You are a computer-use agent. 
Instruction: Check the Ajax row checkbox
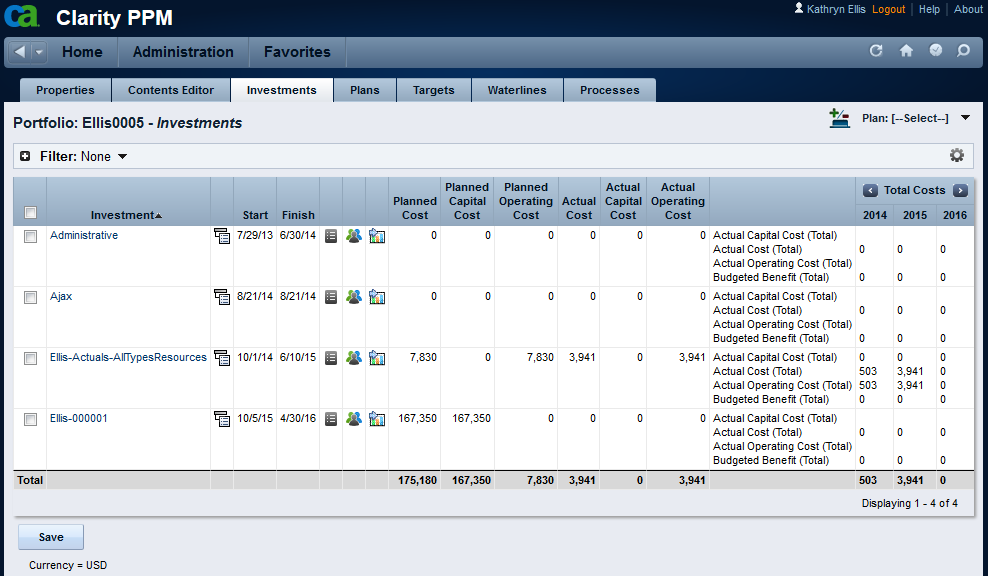tap(30, 297)
